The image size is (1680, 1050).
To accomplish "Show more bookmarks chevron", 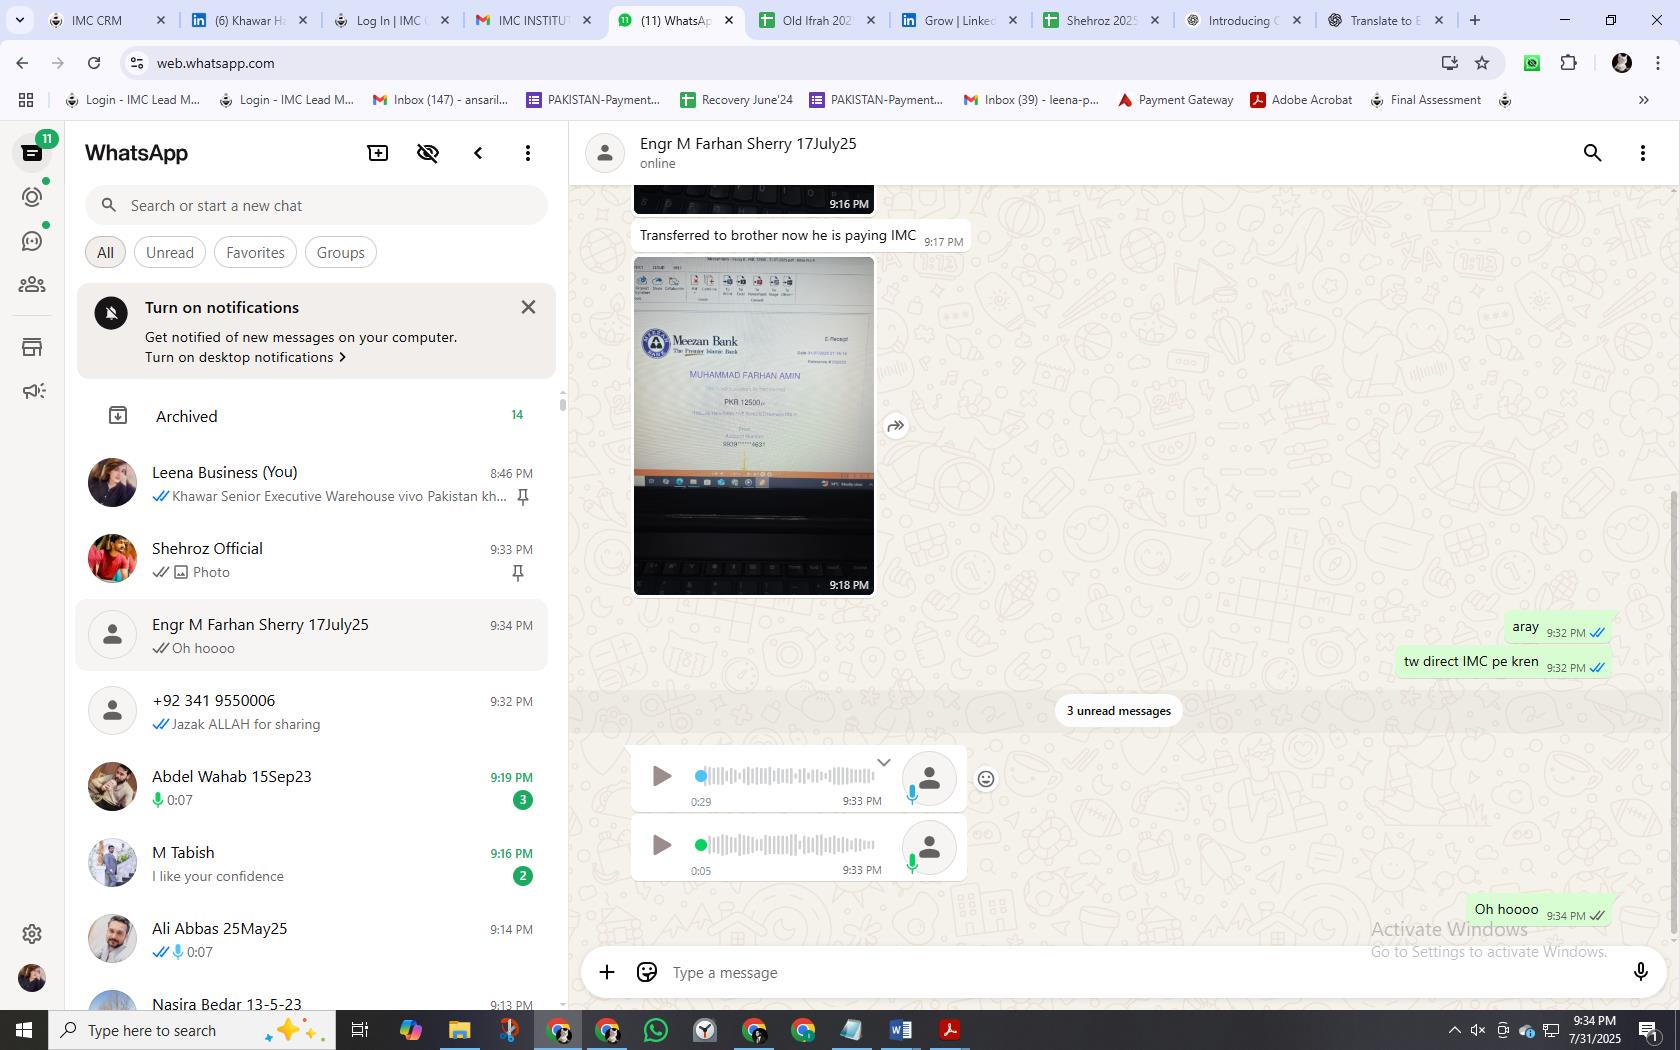I will [x=1643, y=100].
